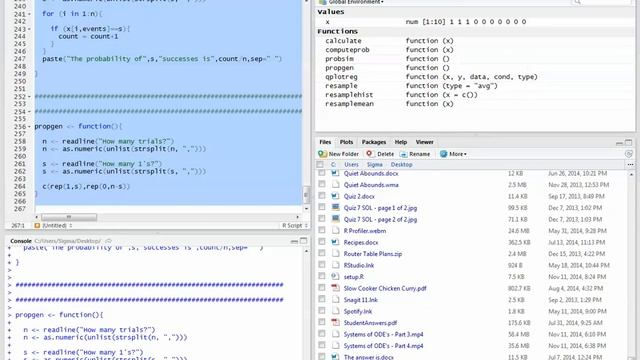This screenshot has height=360, width=640.
Task: Click the More gear icon
Action: click(x=443, y=154)
